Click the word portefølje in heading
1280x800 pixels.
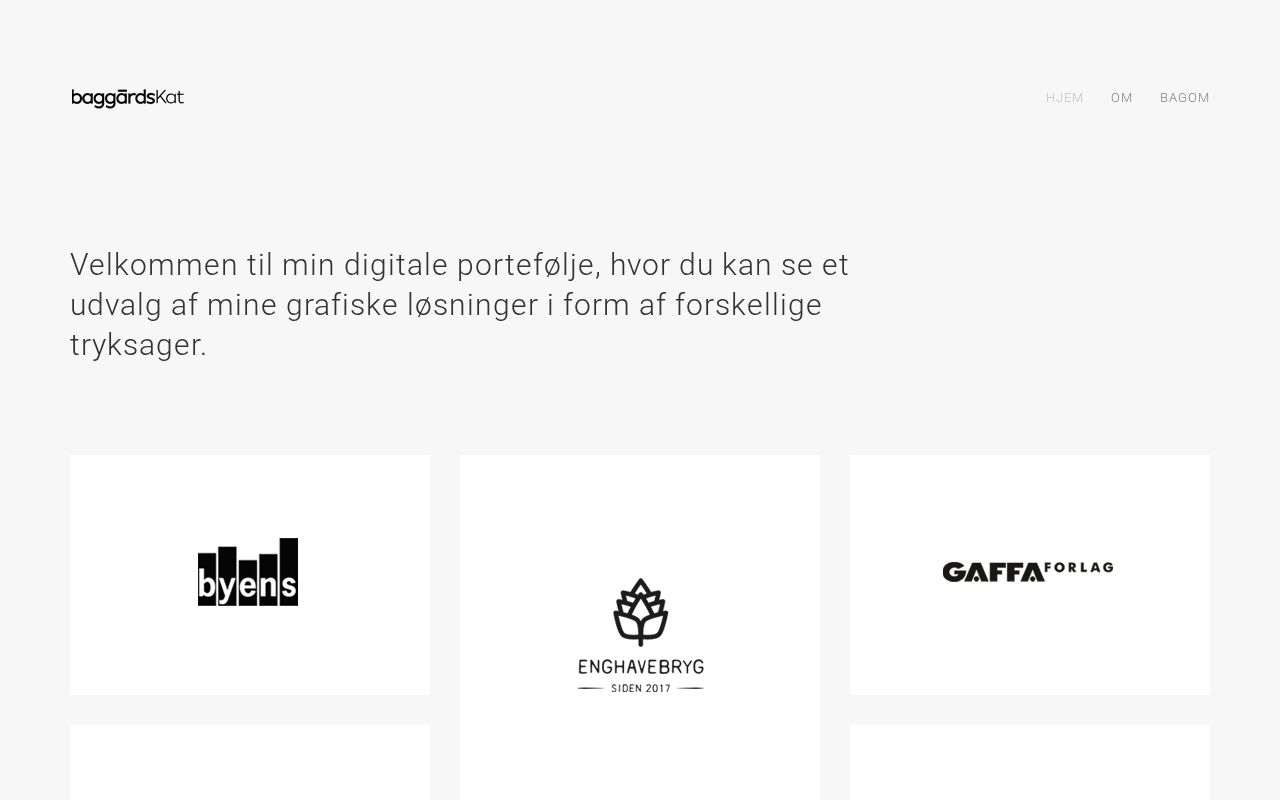pyautogui.click(x=528, y=266)
